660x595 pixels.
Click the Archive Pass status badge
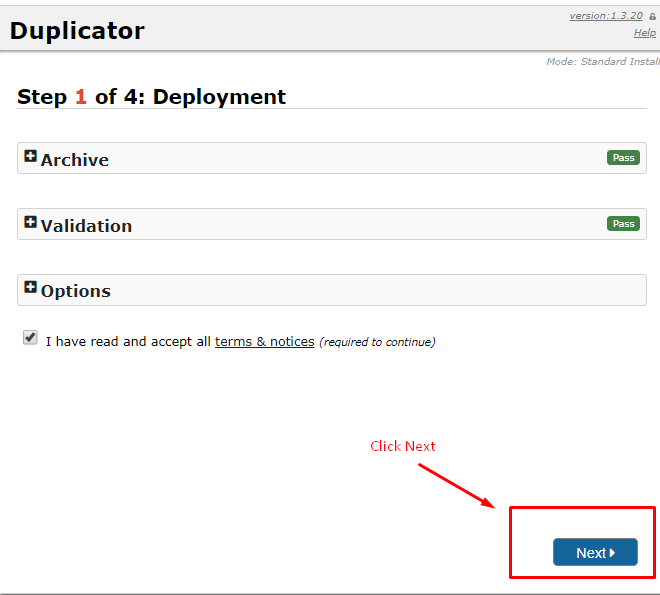pos(623,158)
